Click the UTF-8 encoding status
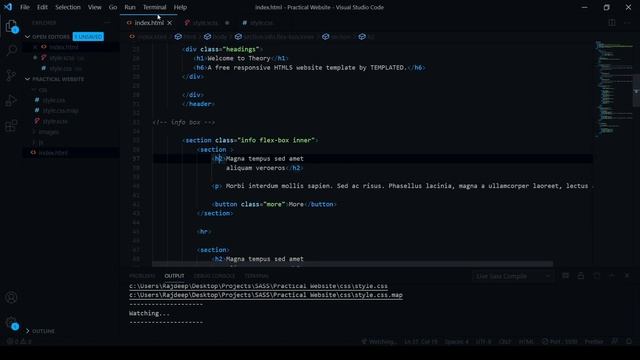This screenshot has height=360, width=640. click(484, 342)
